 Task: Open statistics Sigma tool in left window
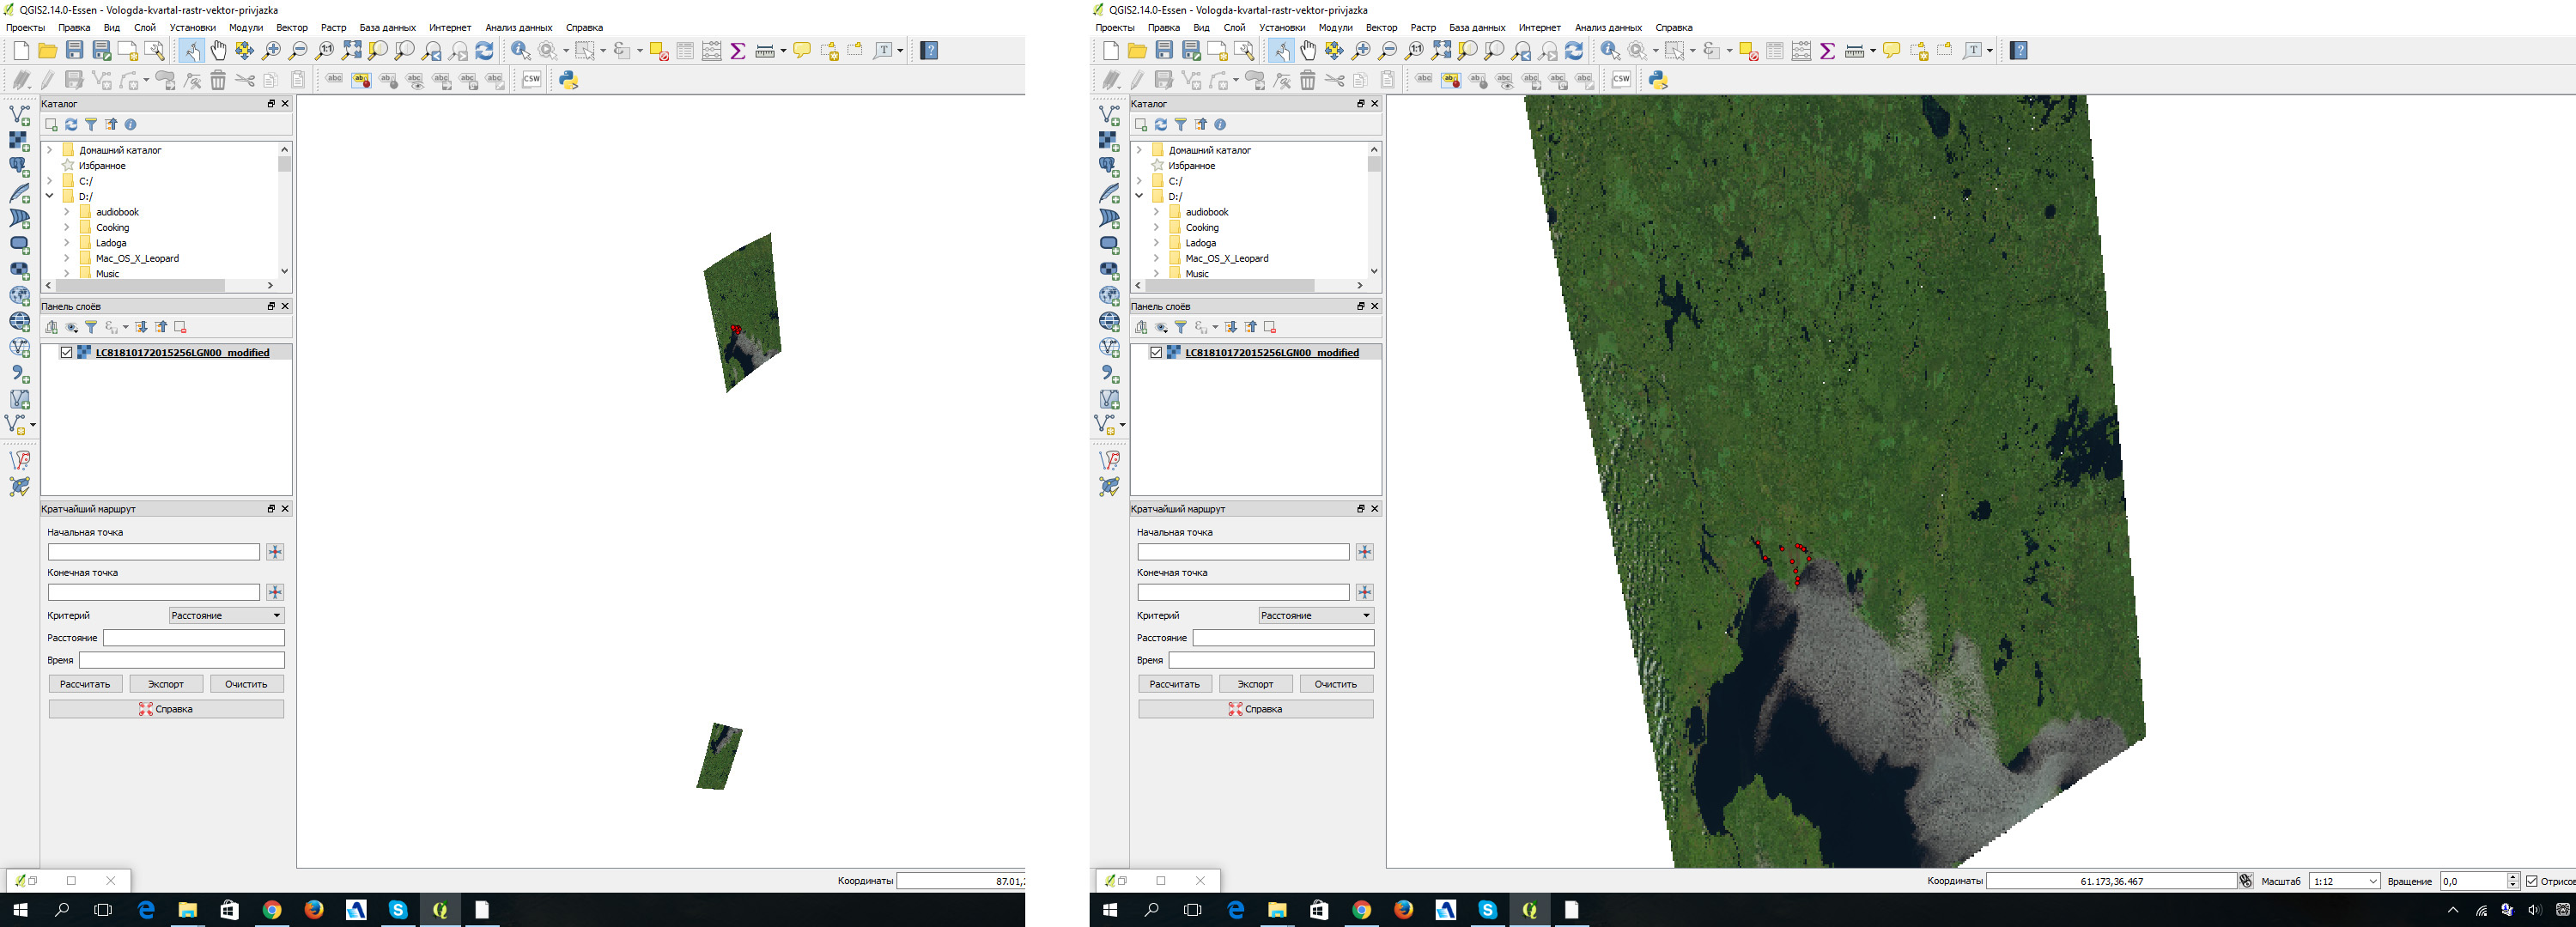(738, 50)
